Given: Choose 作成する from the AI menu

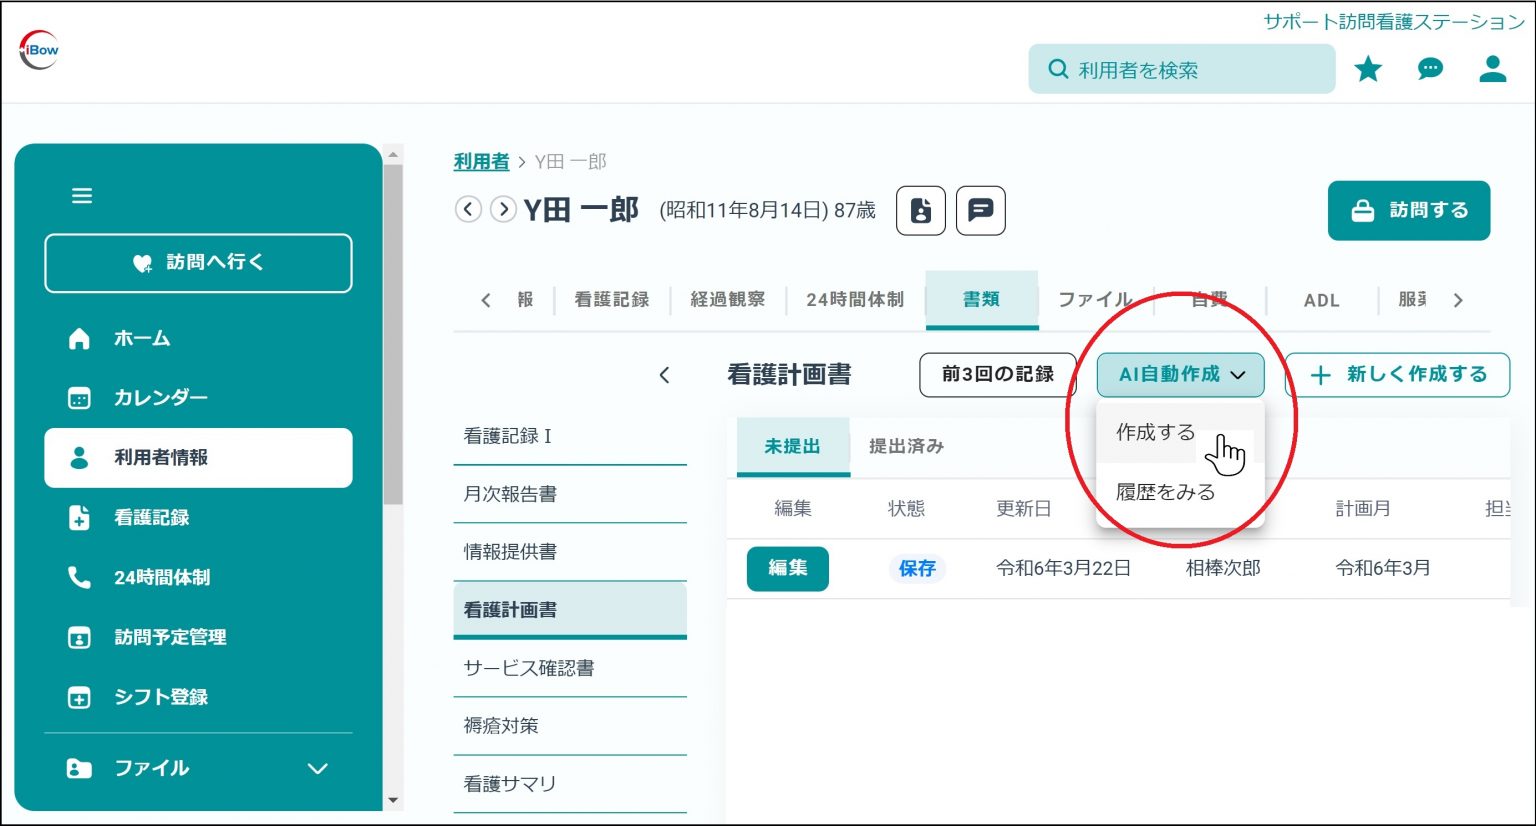Looking at the screenshot, I should point(1155,432).
